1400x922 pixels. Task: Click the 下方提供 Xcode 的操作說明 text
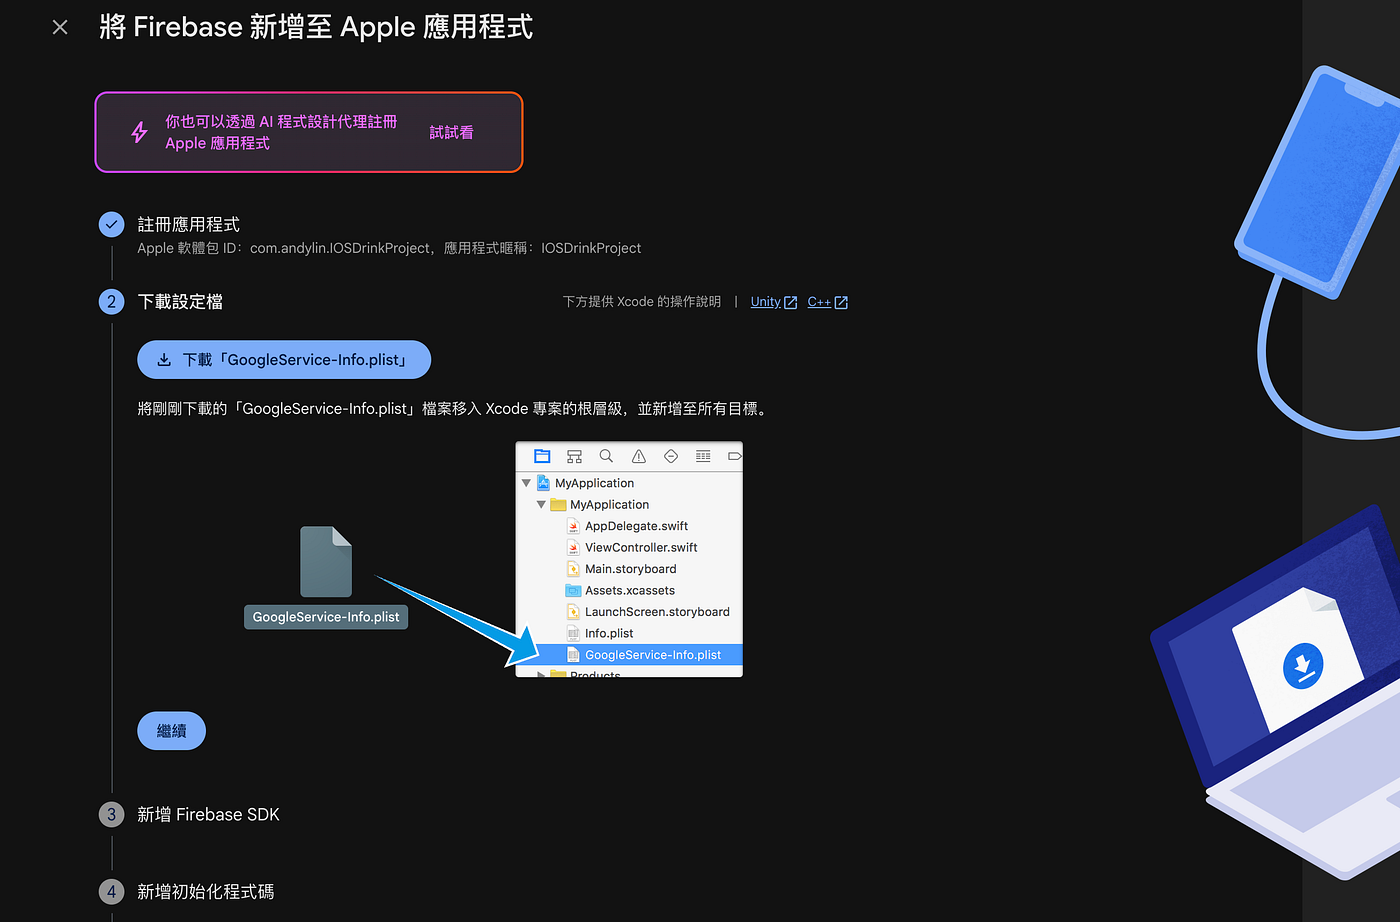[x=642, y=302]
